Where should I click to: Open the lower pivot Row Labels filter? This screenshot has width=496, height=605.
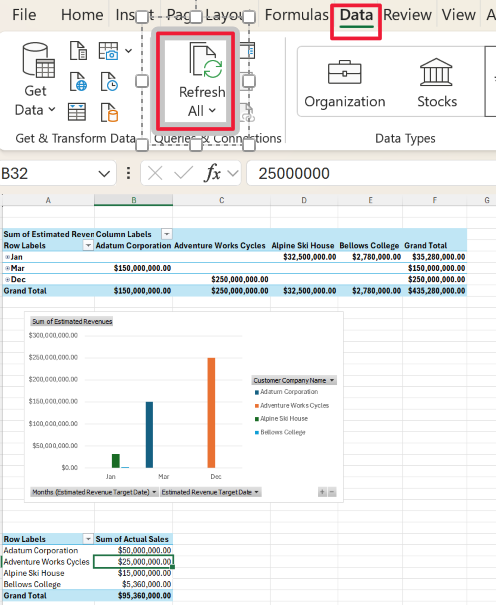point(88,539)
